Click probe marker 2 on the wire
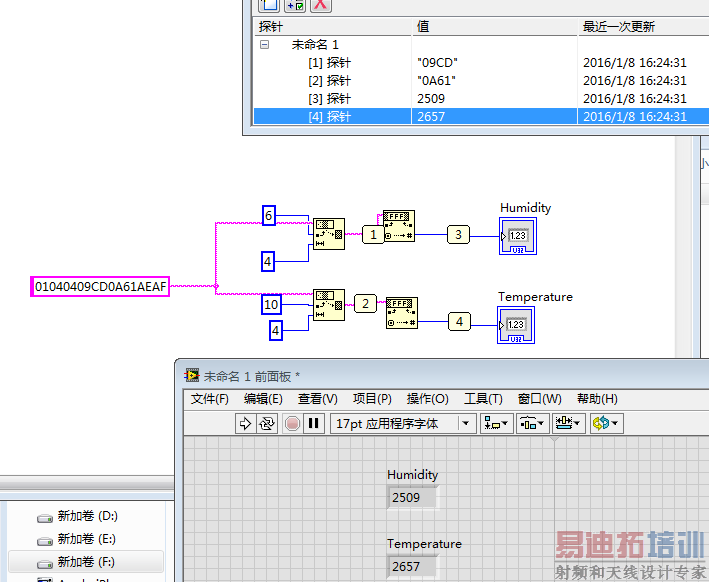Image resolution: width=709 pixels, height=582 pixels. coord(365,303)
